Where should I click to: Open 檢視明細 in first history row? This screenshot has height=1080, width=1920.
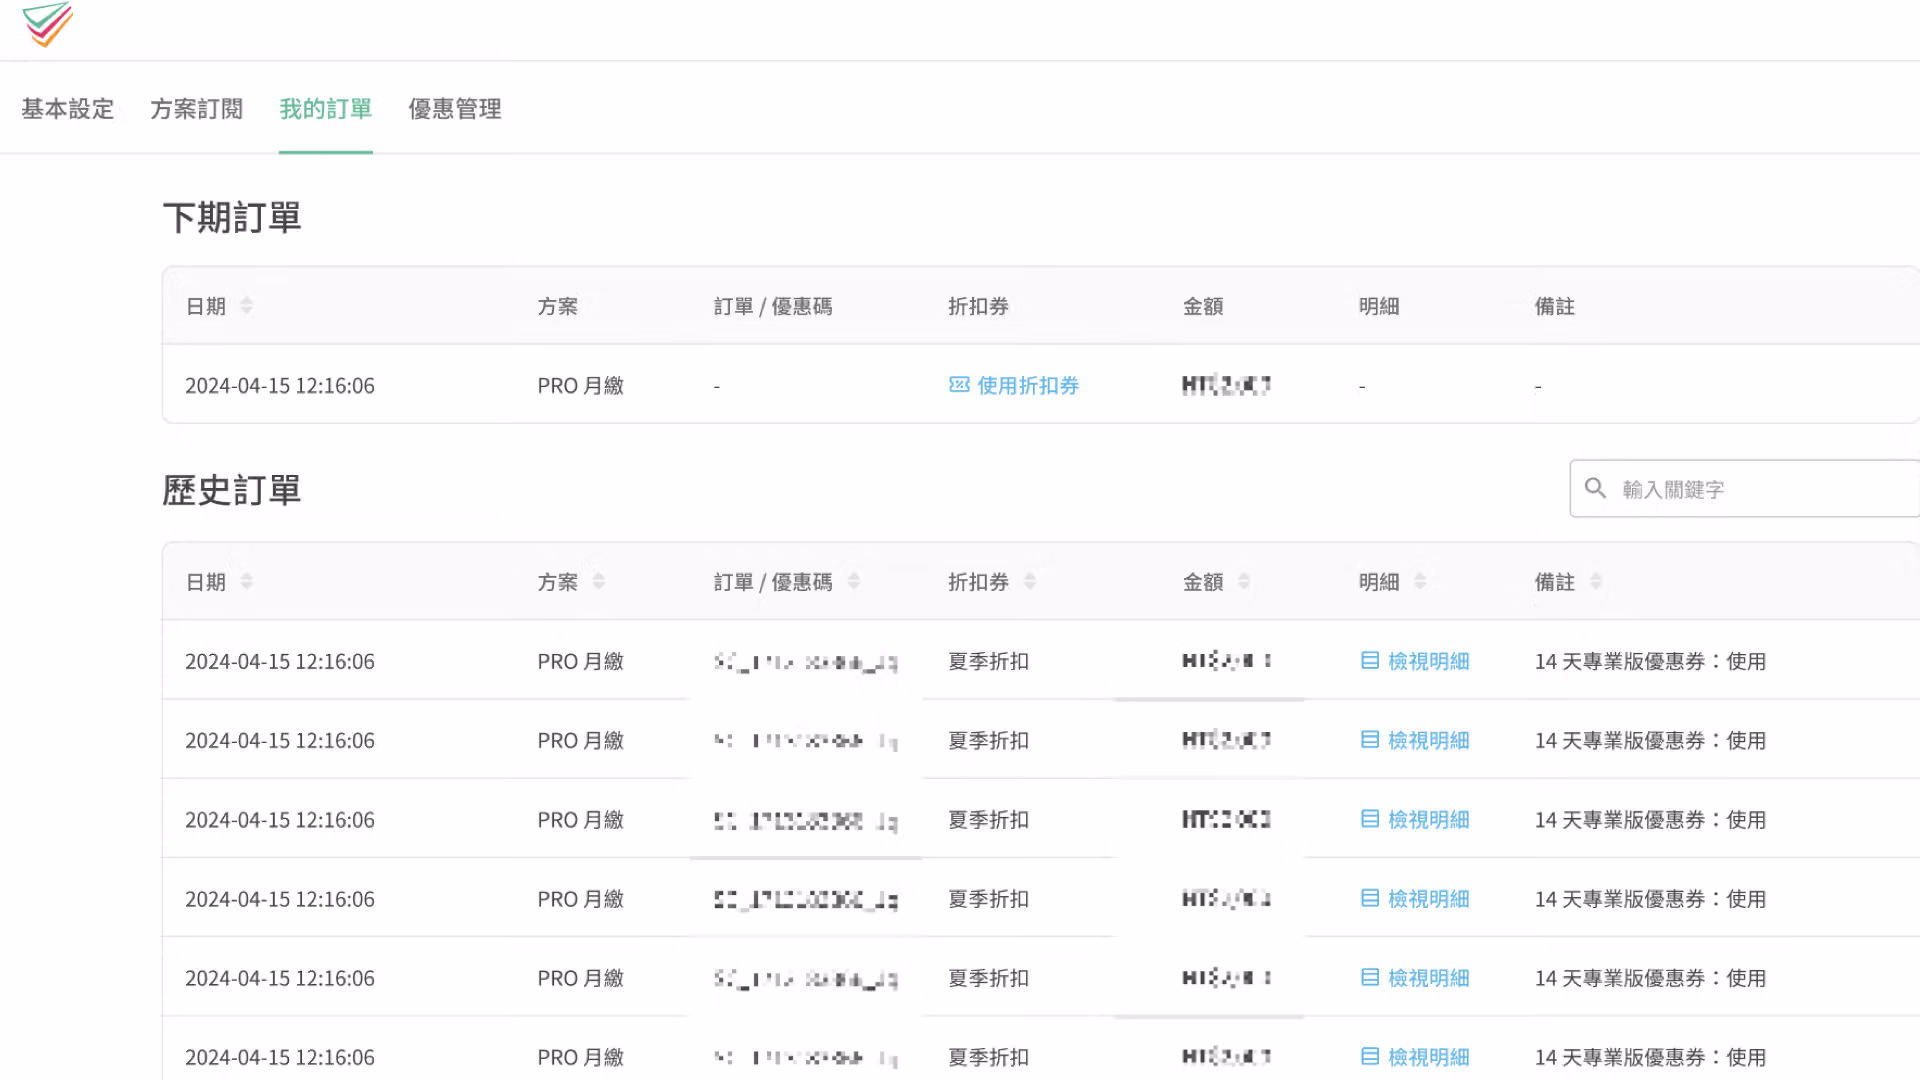(1429, 661)
